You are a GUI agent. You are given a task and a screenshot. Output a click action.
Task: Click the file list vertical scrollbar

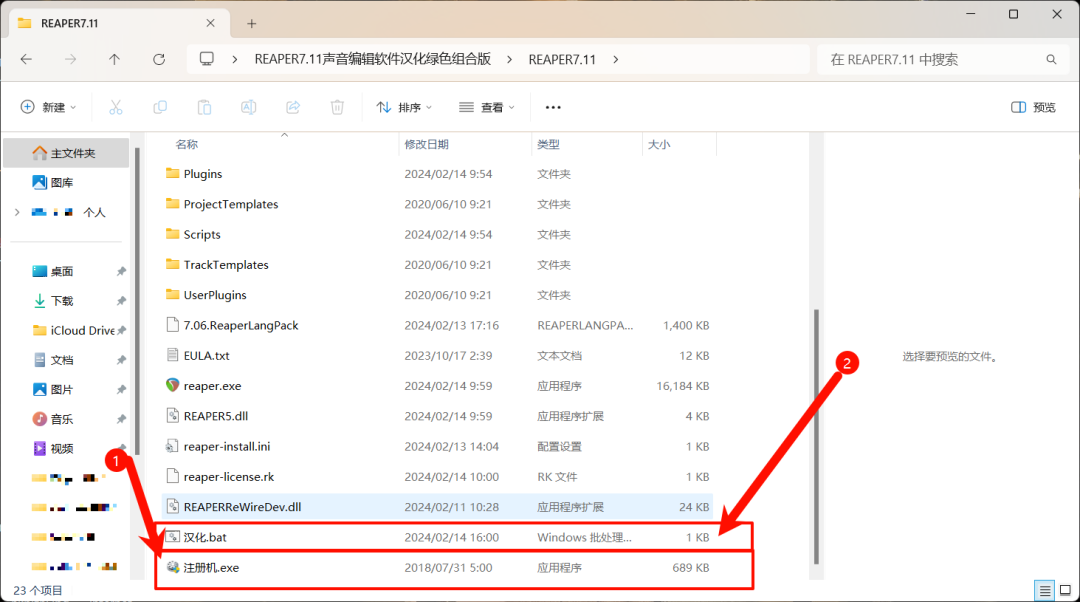point(816,437)
